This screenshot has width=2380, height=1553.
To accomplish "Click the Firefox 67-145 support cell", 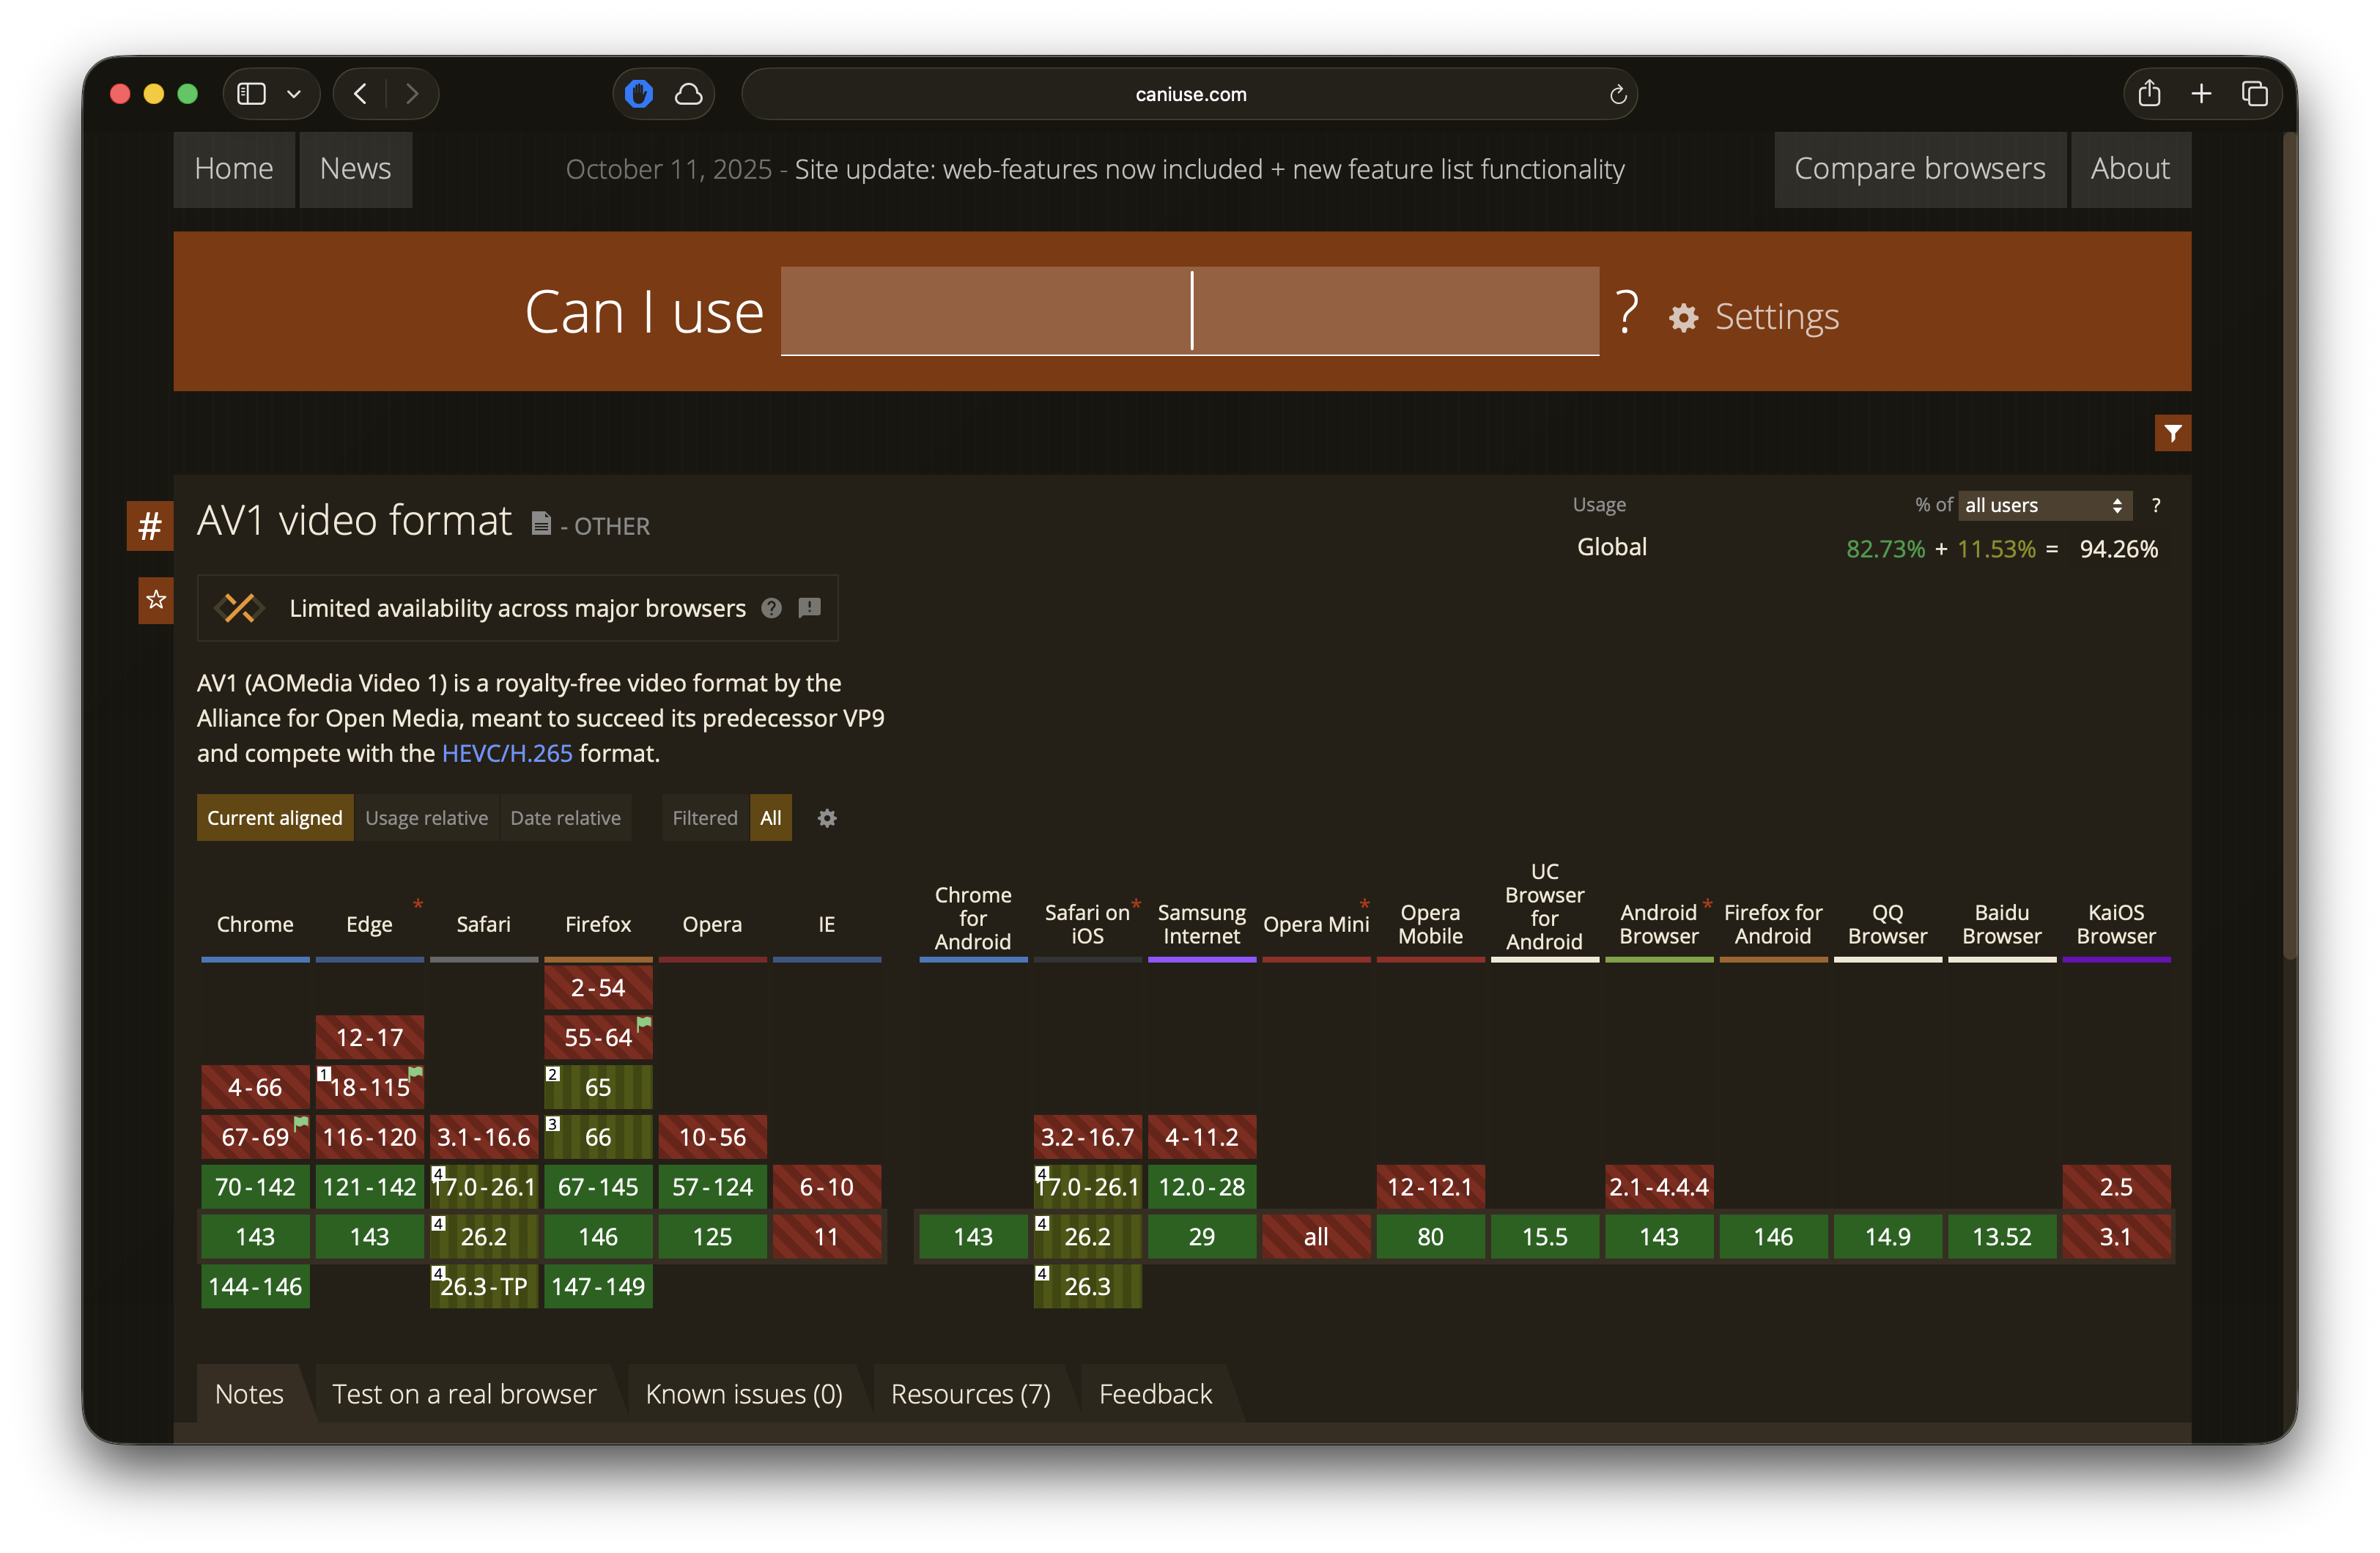I will pos(598,1187).
